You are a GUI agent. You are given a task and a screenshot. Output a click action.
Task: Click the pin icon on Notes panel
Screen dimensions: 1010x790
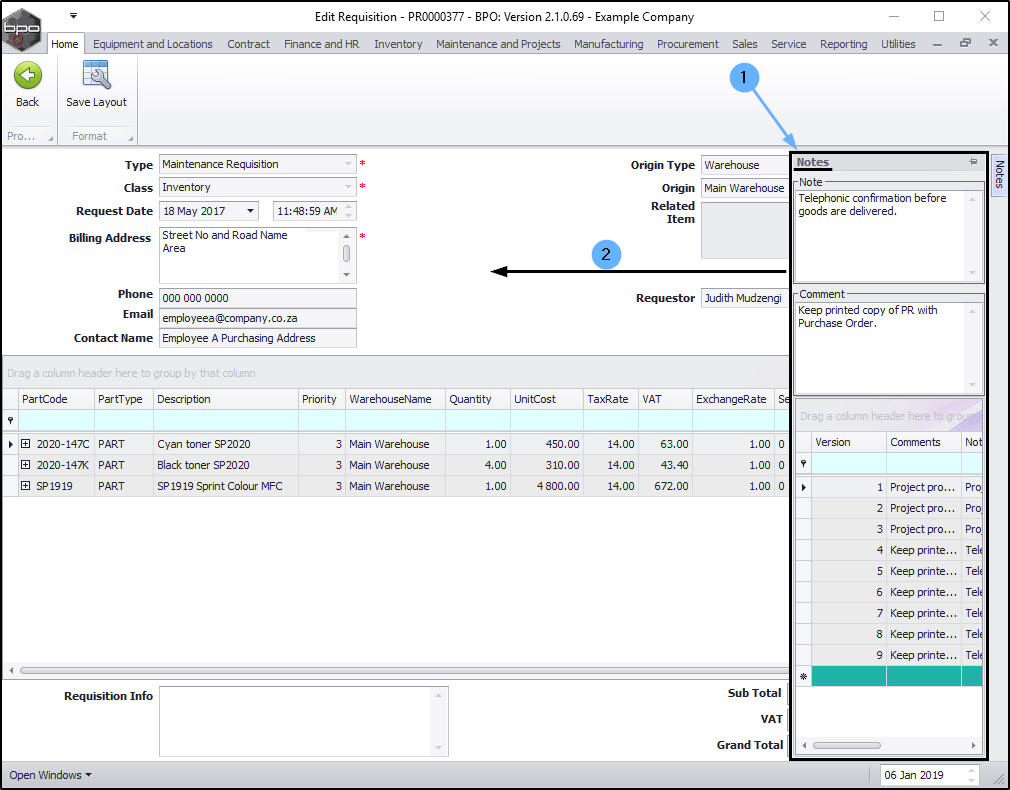[x=972, y=162]
